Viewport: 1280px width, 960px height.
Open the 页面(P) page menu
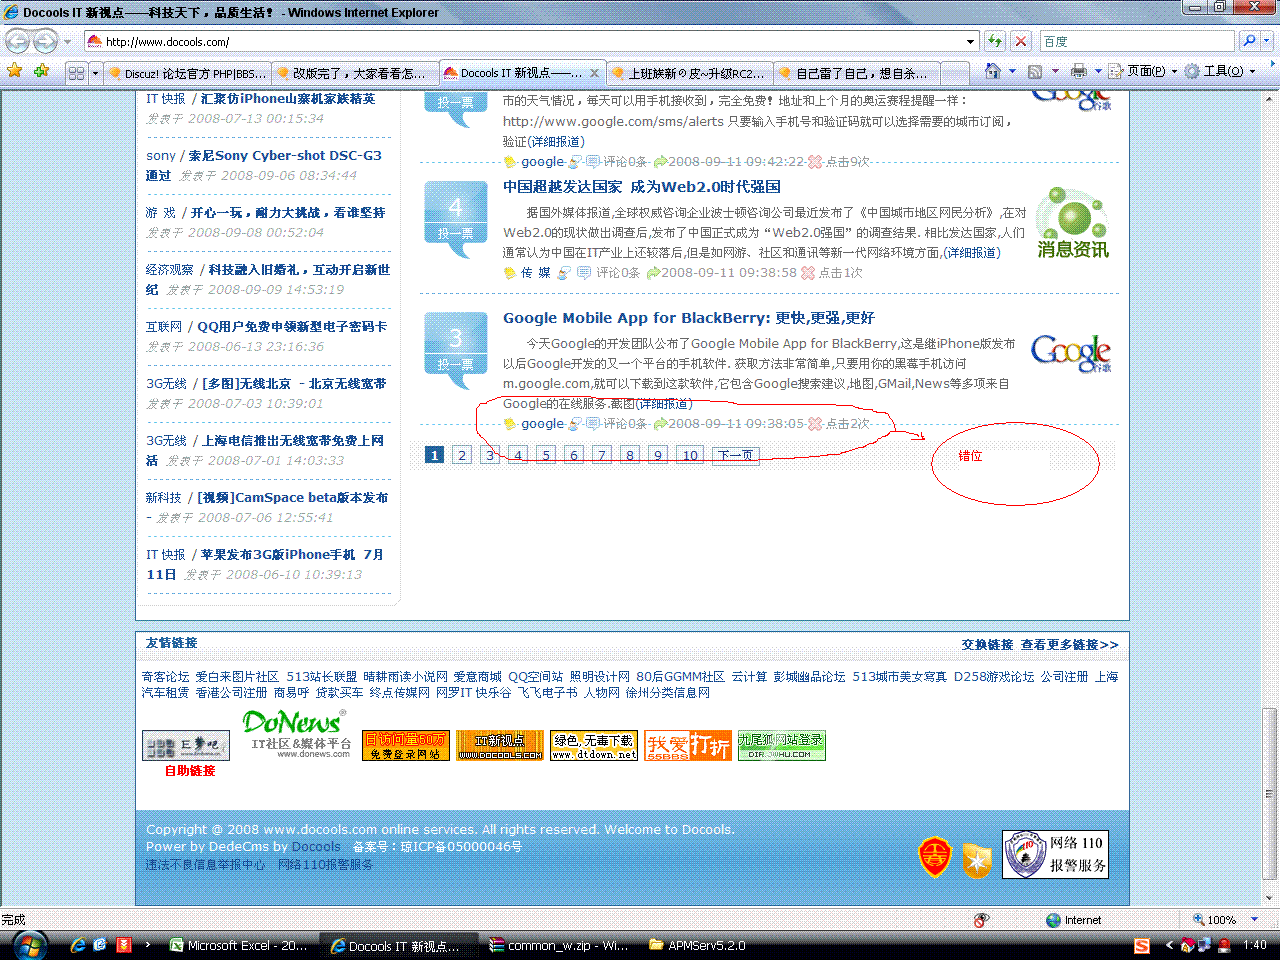coord(1143,71)
